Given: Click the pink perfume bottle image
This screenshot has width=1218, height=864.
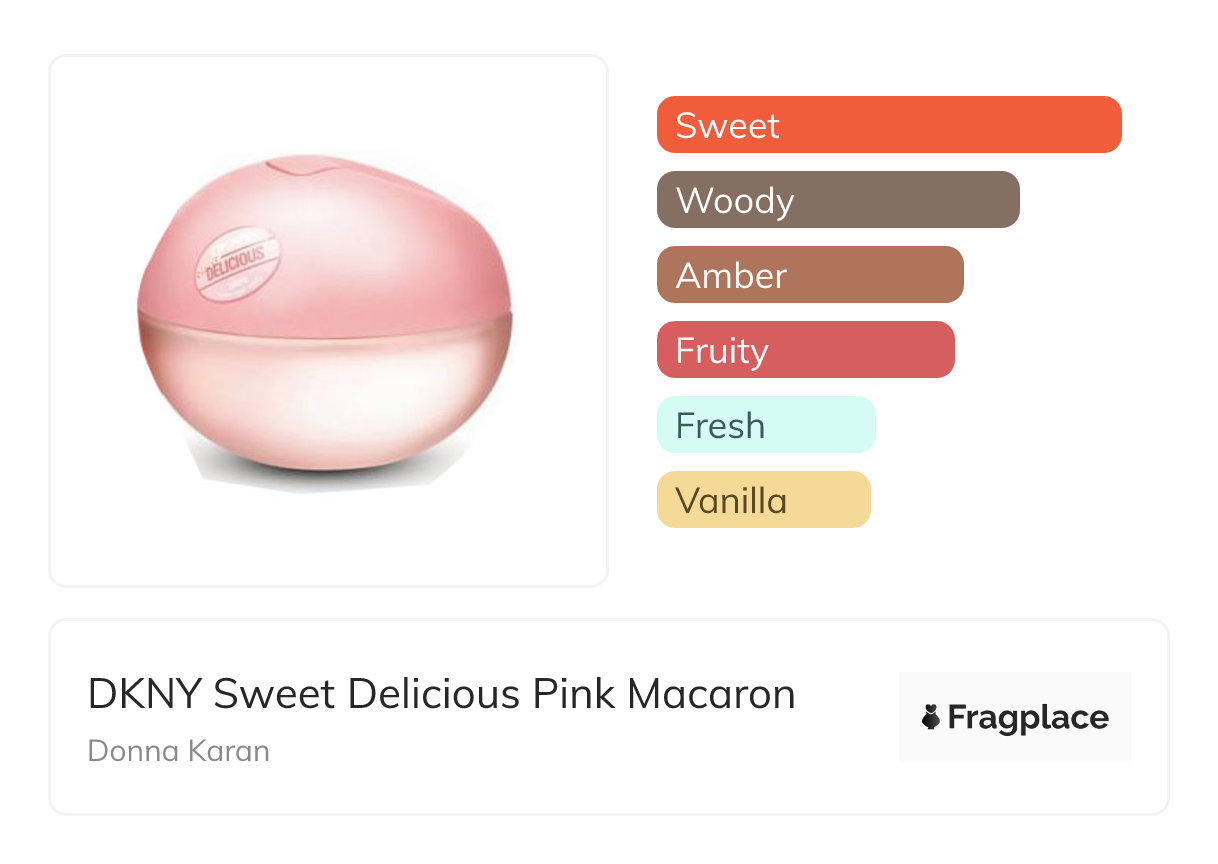Looking at the screenshot, I should pos(325,322).
